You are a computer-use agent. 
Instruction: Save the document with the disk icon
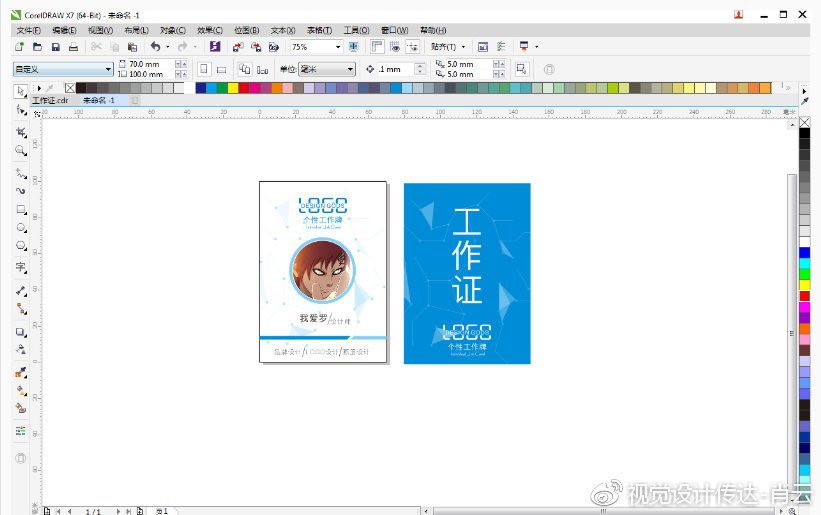pyautogui.click(x=56, y=47)
